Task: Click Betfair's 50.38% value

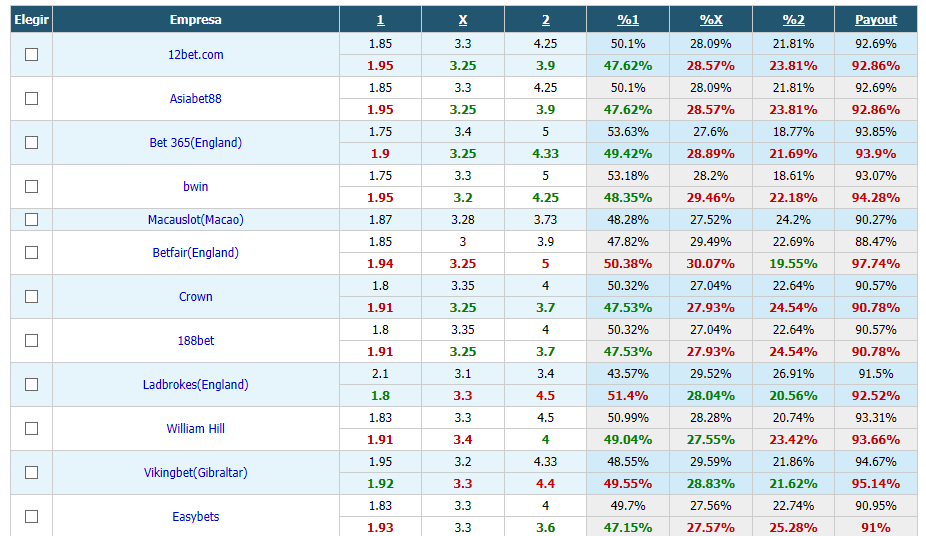Action: tap(628, 263)
